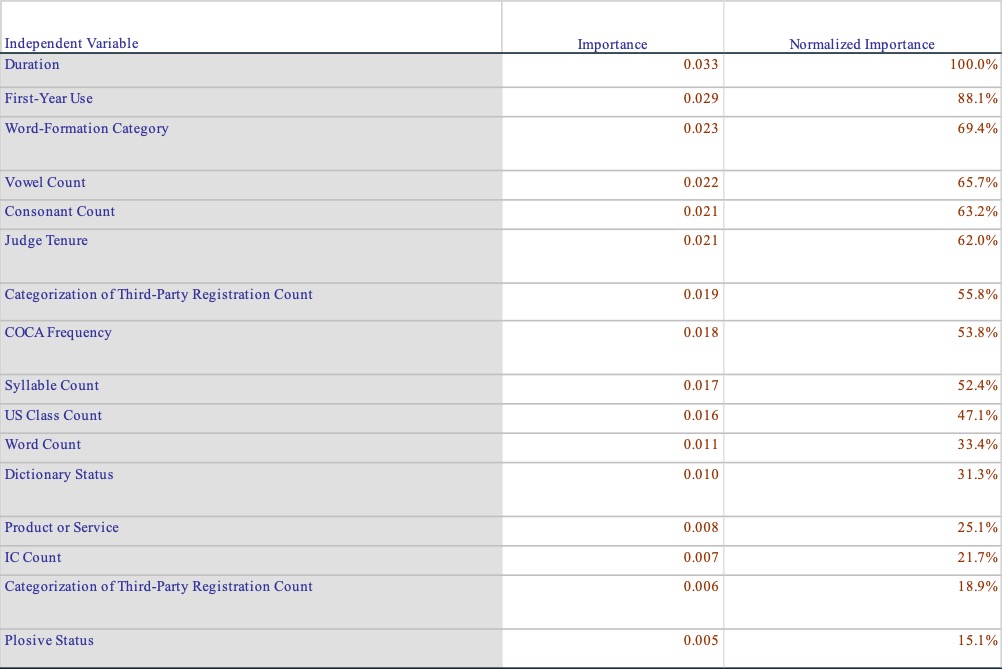Viewport: 1002px width, 669px height.
Task: Select the 0.033 importance value for Duration
Action: tap(700, 65)
